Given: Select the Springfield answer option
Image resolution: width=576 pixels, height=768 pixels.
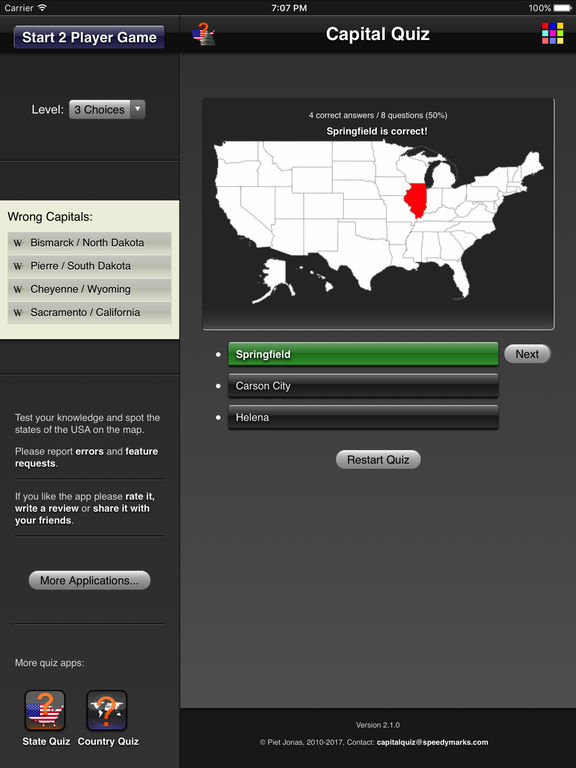Looking at the screenshot, I should pos(363,354).
